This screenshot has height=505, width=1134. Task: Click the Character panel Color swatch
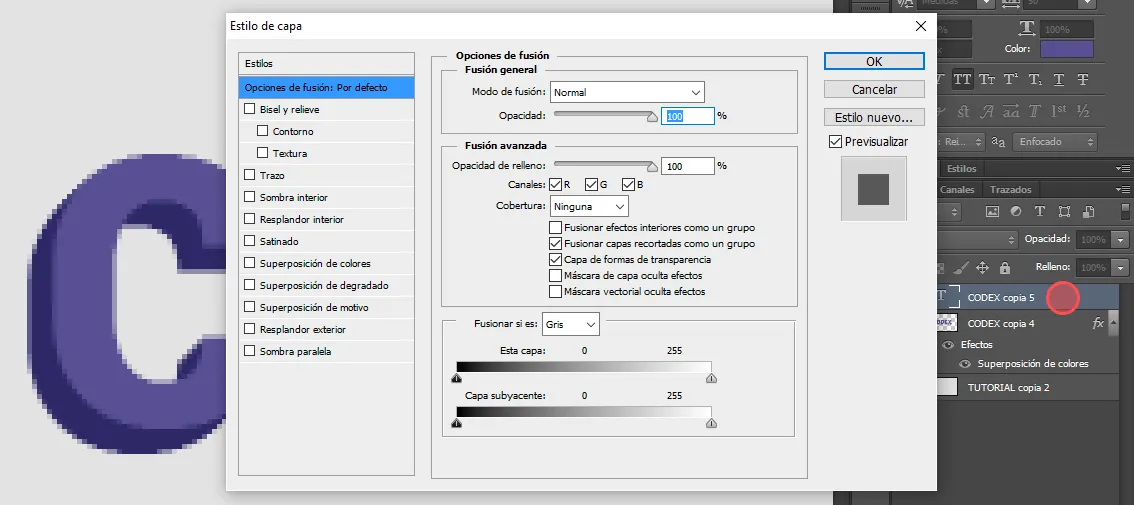pos(1067,49)
